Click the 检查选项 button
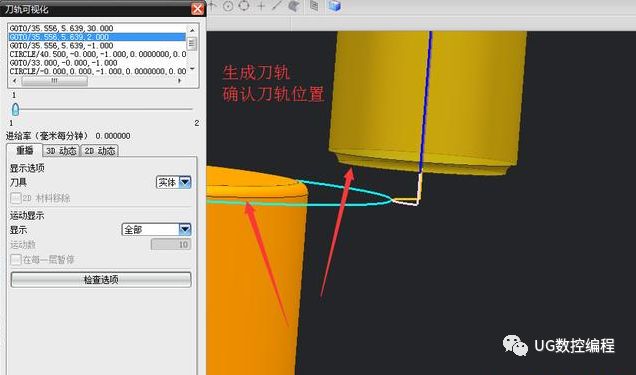 click(101, 279)
